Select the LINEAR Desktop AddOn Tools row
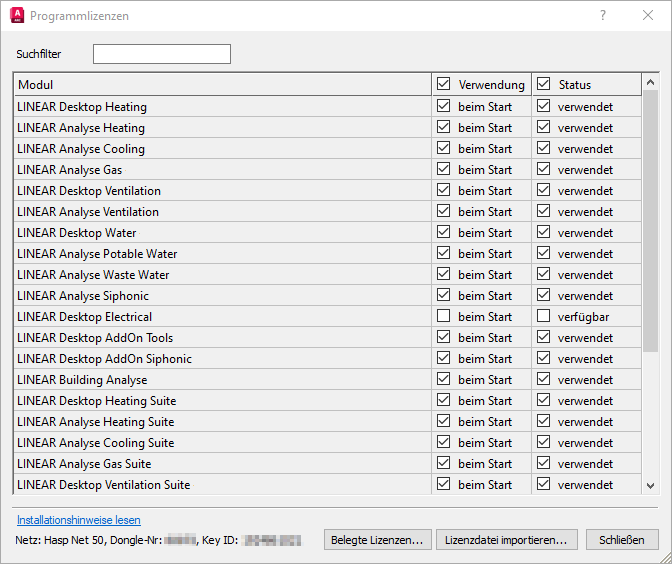This screenshot has width=672, height=564. 328,337
